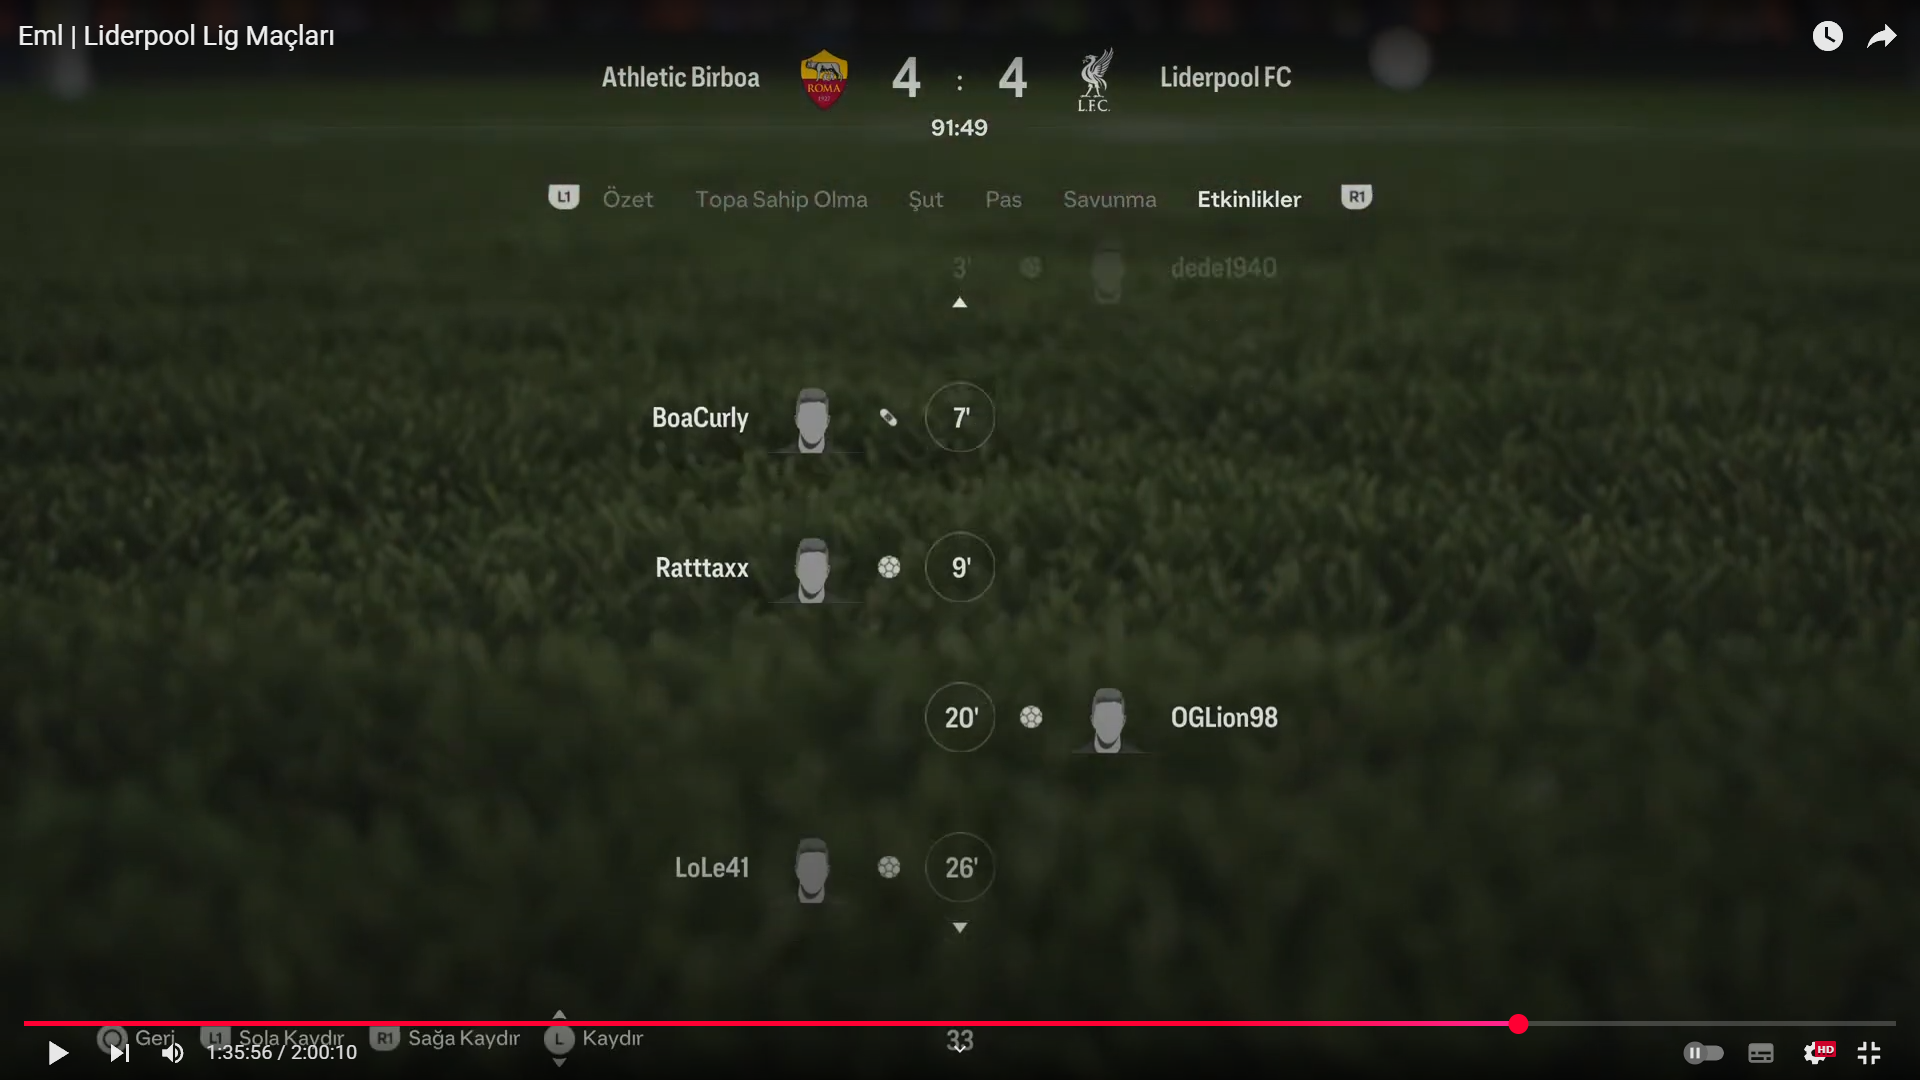Toggle the autoplay switch
This screenshot has width=1920, height=1080.
click(x=1703, y=1052)
